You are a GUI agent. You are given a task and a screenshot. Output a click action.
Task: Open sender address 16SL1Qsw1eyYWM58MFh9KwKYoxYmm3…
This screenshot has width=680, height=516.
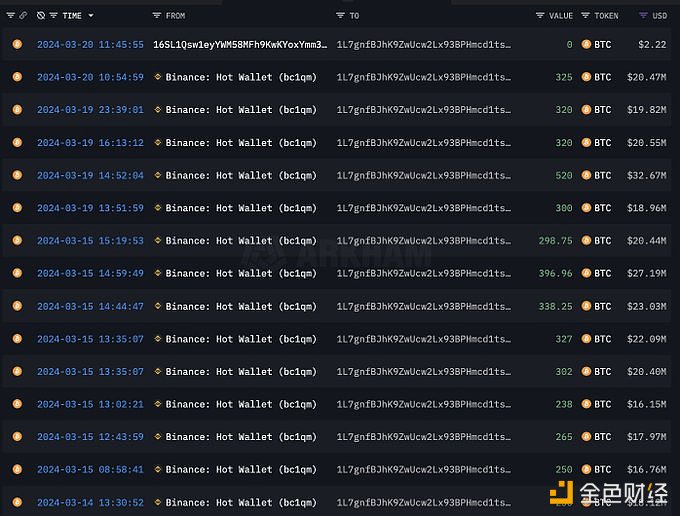point(240,45)
